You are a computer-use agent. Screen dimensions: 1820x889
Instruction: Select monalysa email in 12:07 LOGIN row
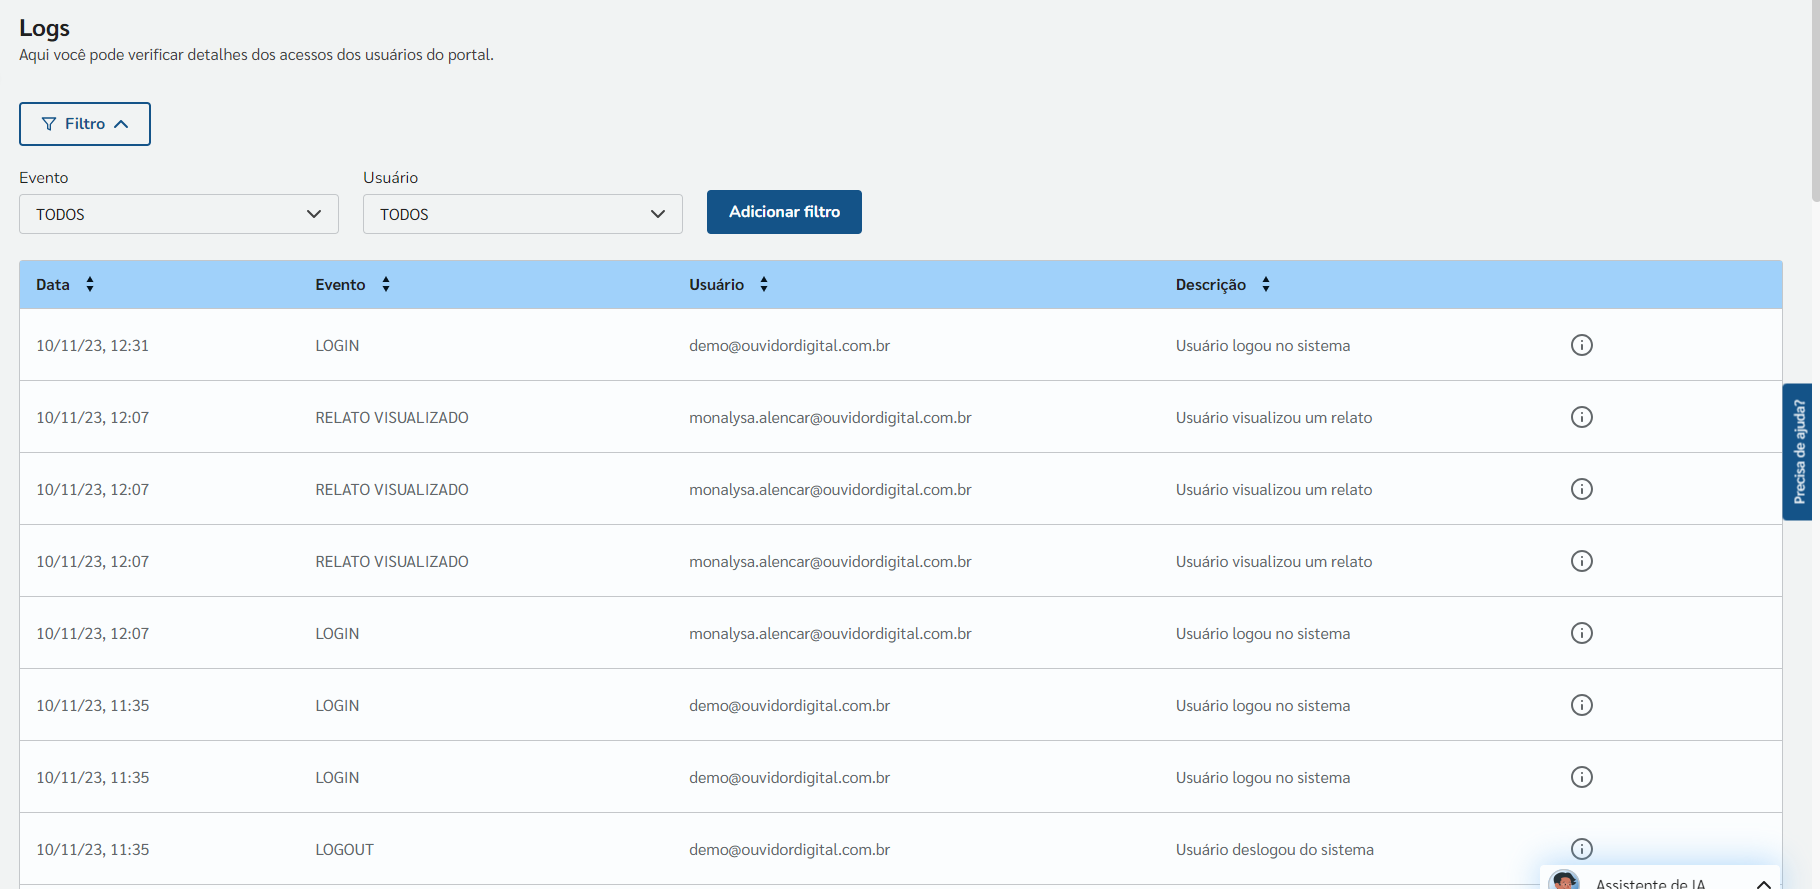click(830, 634)
